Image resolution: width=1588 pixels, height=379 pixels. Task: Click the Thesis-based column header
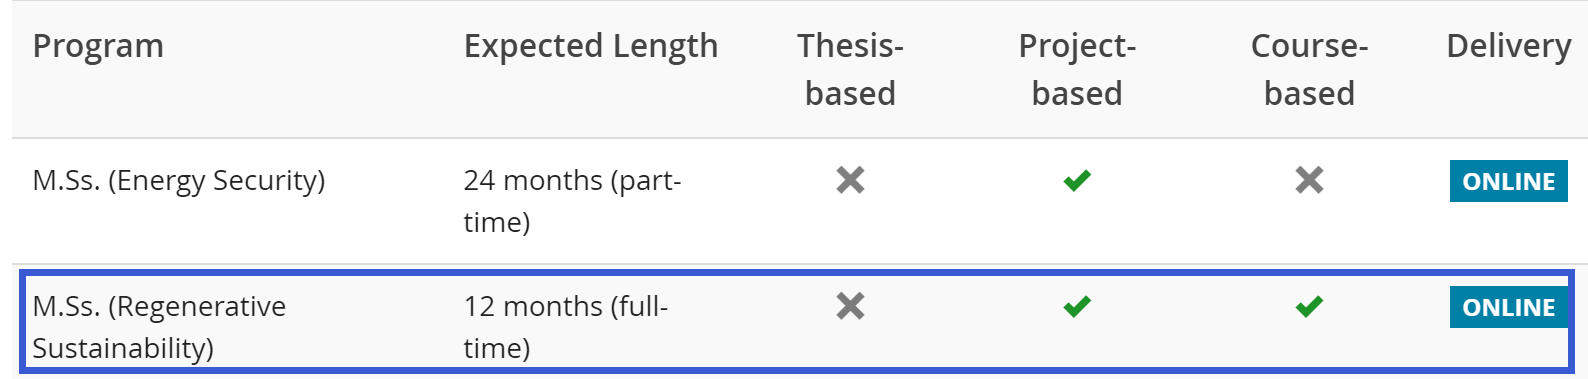(850, 69)
